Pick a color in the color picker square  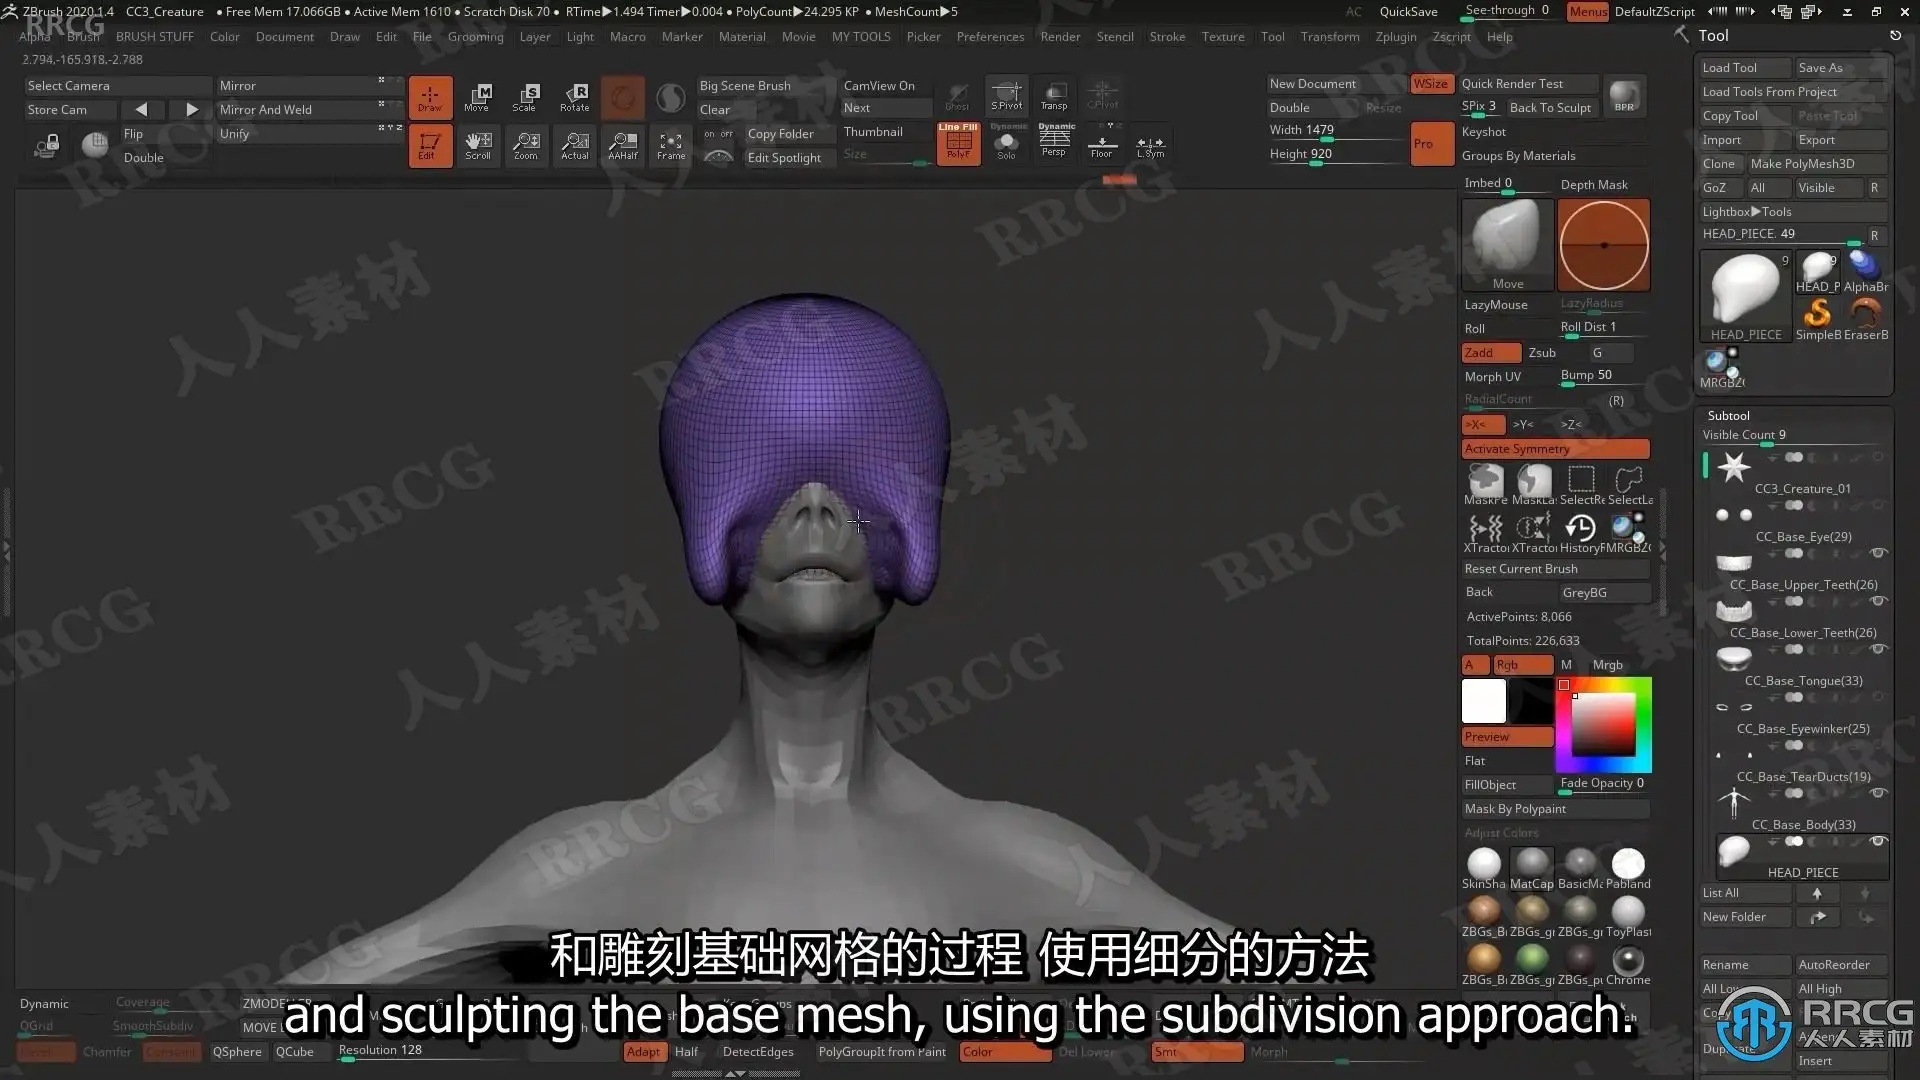coord(1603,724)
